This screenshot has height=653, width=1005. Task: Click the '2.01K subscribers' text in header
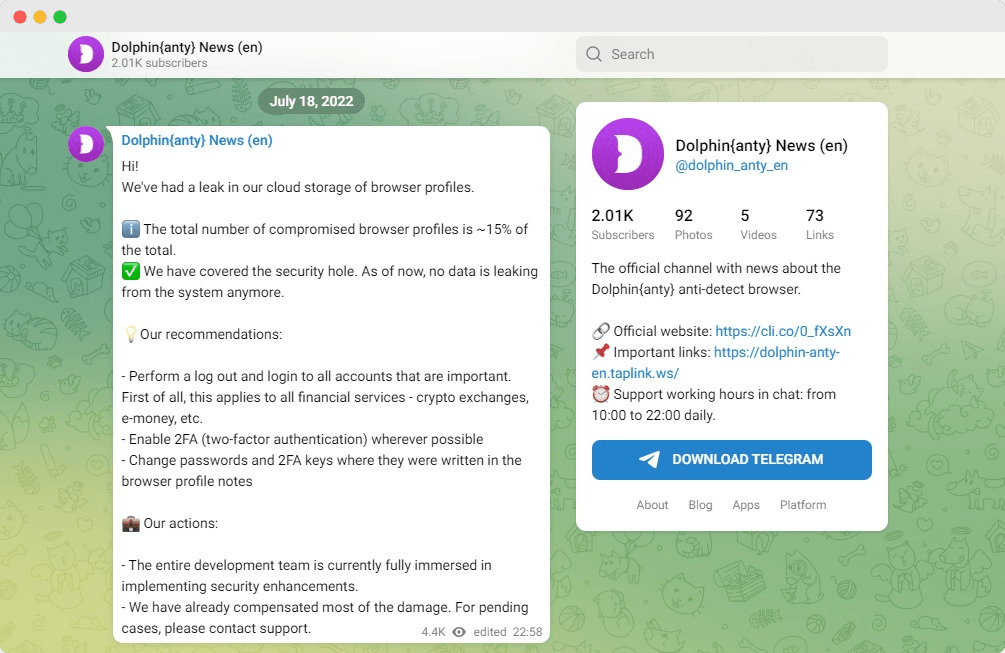160,63
